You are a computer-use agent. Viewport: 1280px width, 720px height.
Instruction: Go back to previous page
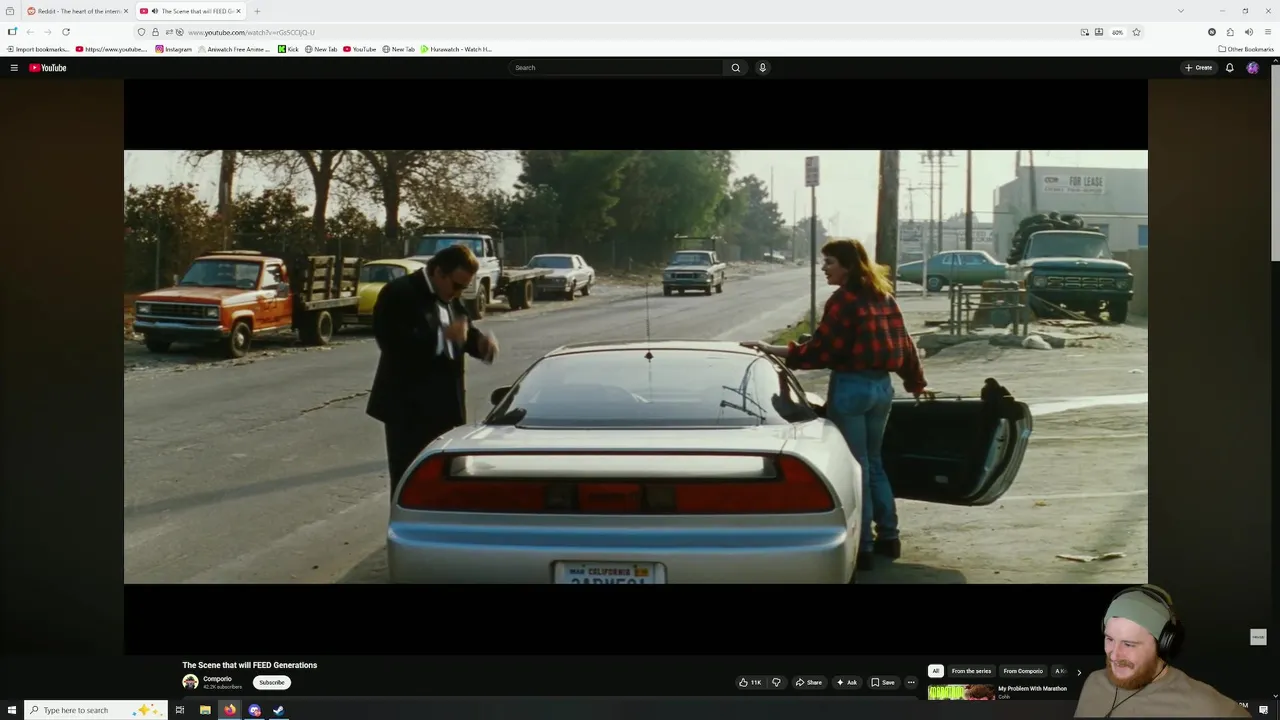click(x=30, y=32)
